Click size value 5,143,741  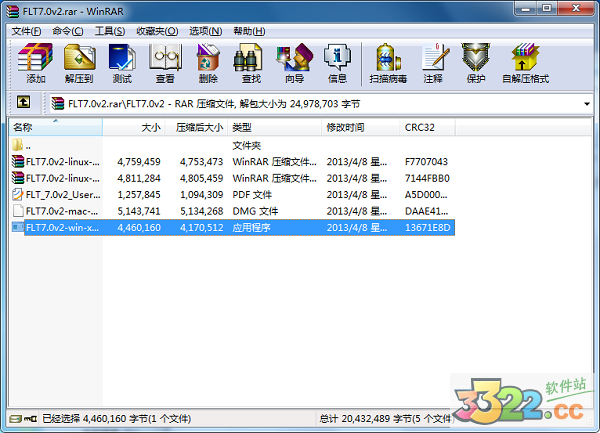click(x=139, y=211)
